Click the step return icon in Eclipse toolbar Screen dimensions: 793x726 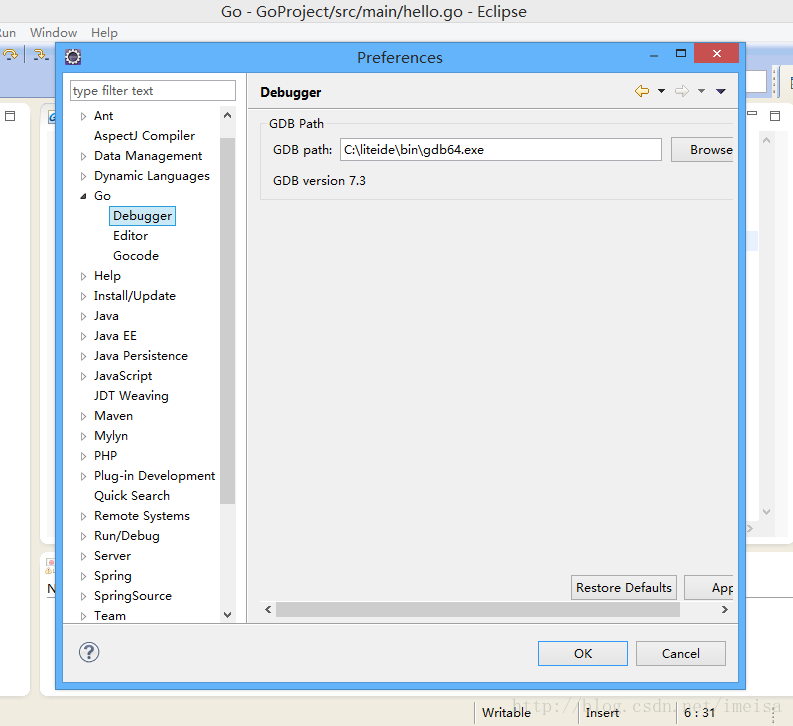coord(40,55)
